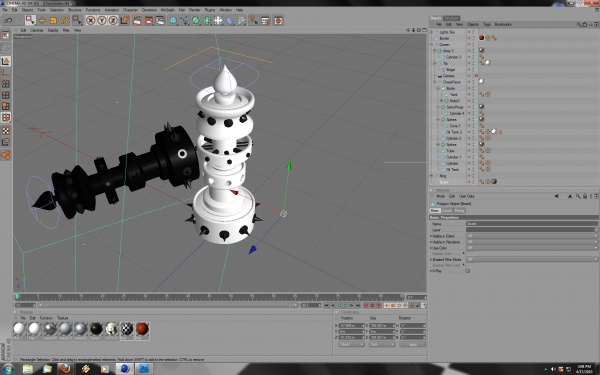Toggle the X-Ray checkbox

pos(468,271)
